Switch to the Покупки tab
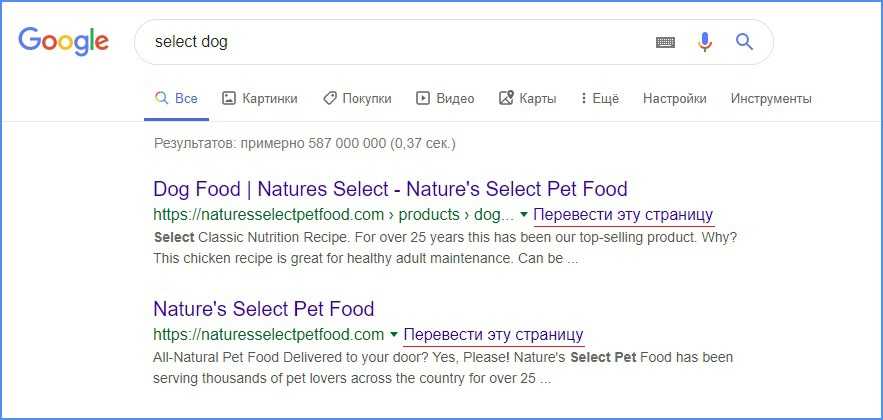Viewport: 883px width, 420px height. pyautogui.click(x=357, y=98)
